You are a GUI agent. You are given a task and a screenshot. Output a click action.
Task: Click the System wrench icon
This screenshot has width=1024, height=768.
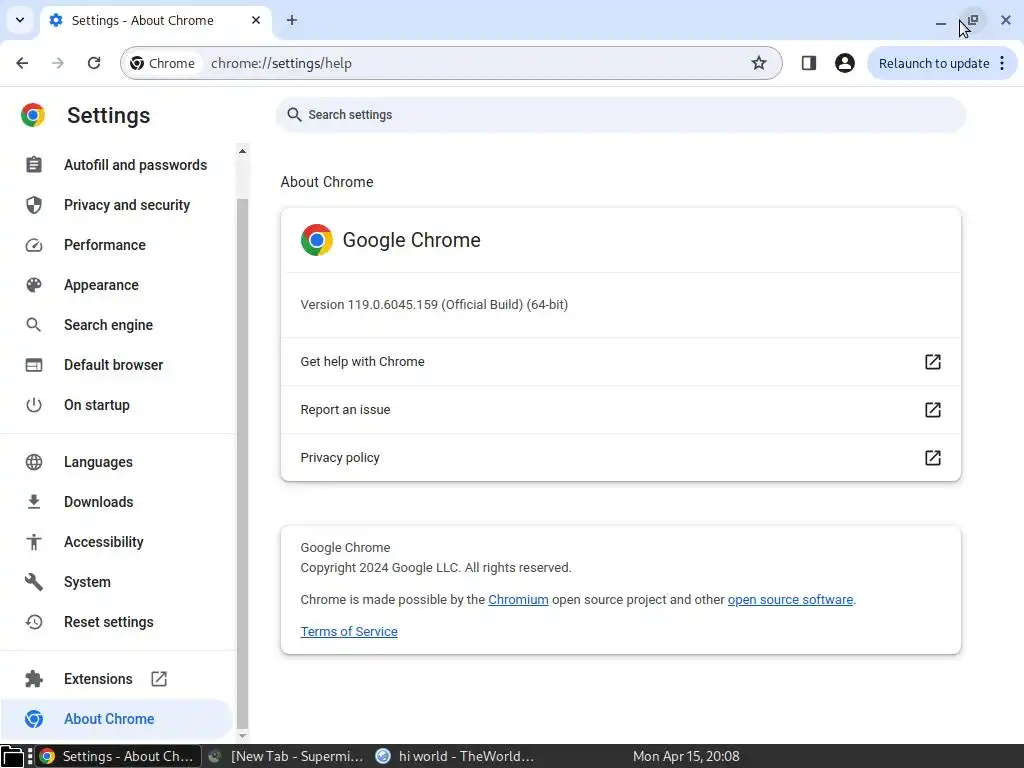34,582
